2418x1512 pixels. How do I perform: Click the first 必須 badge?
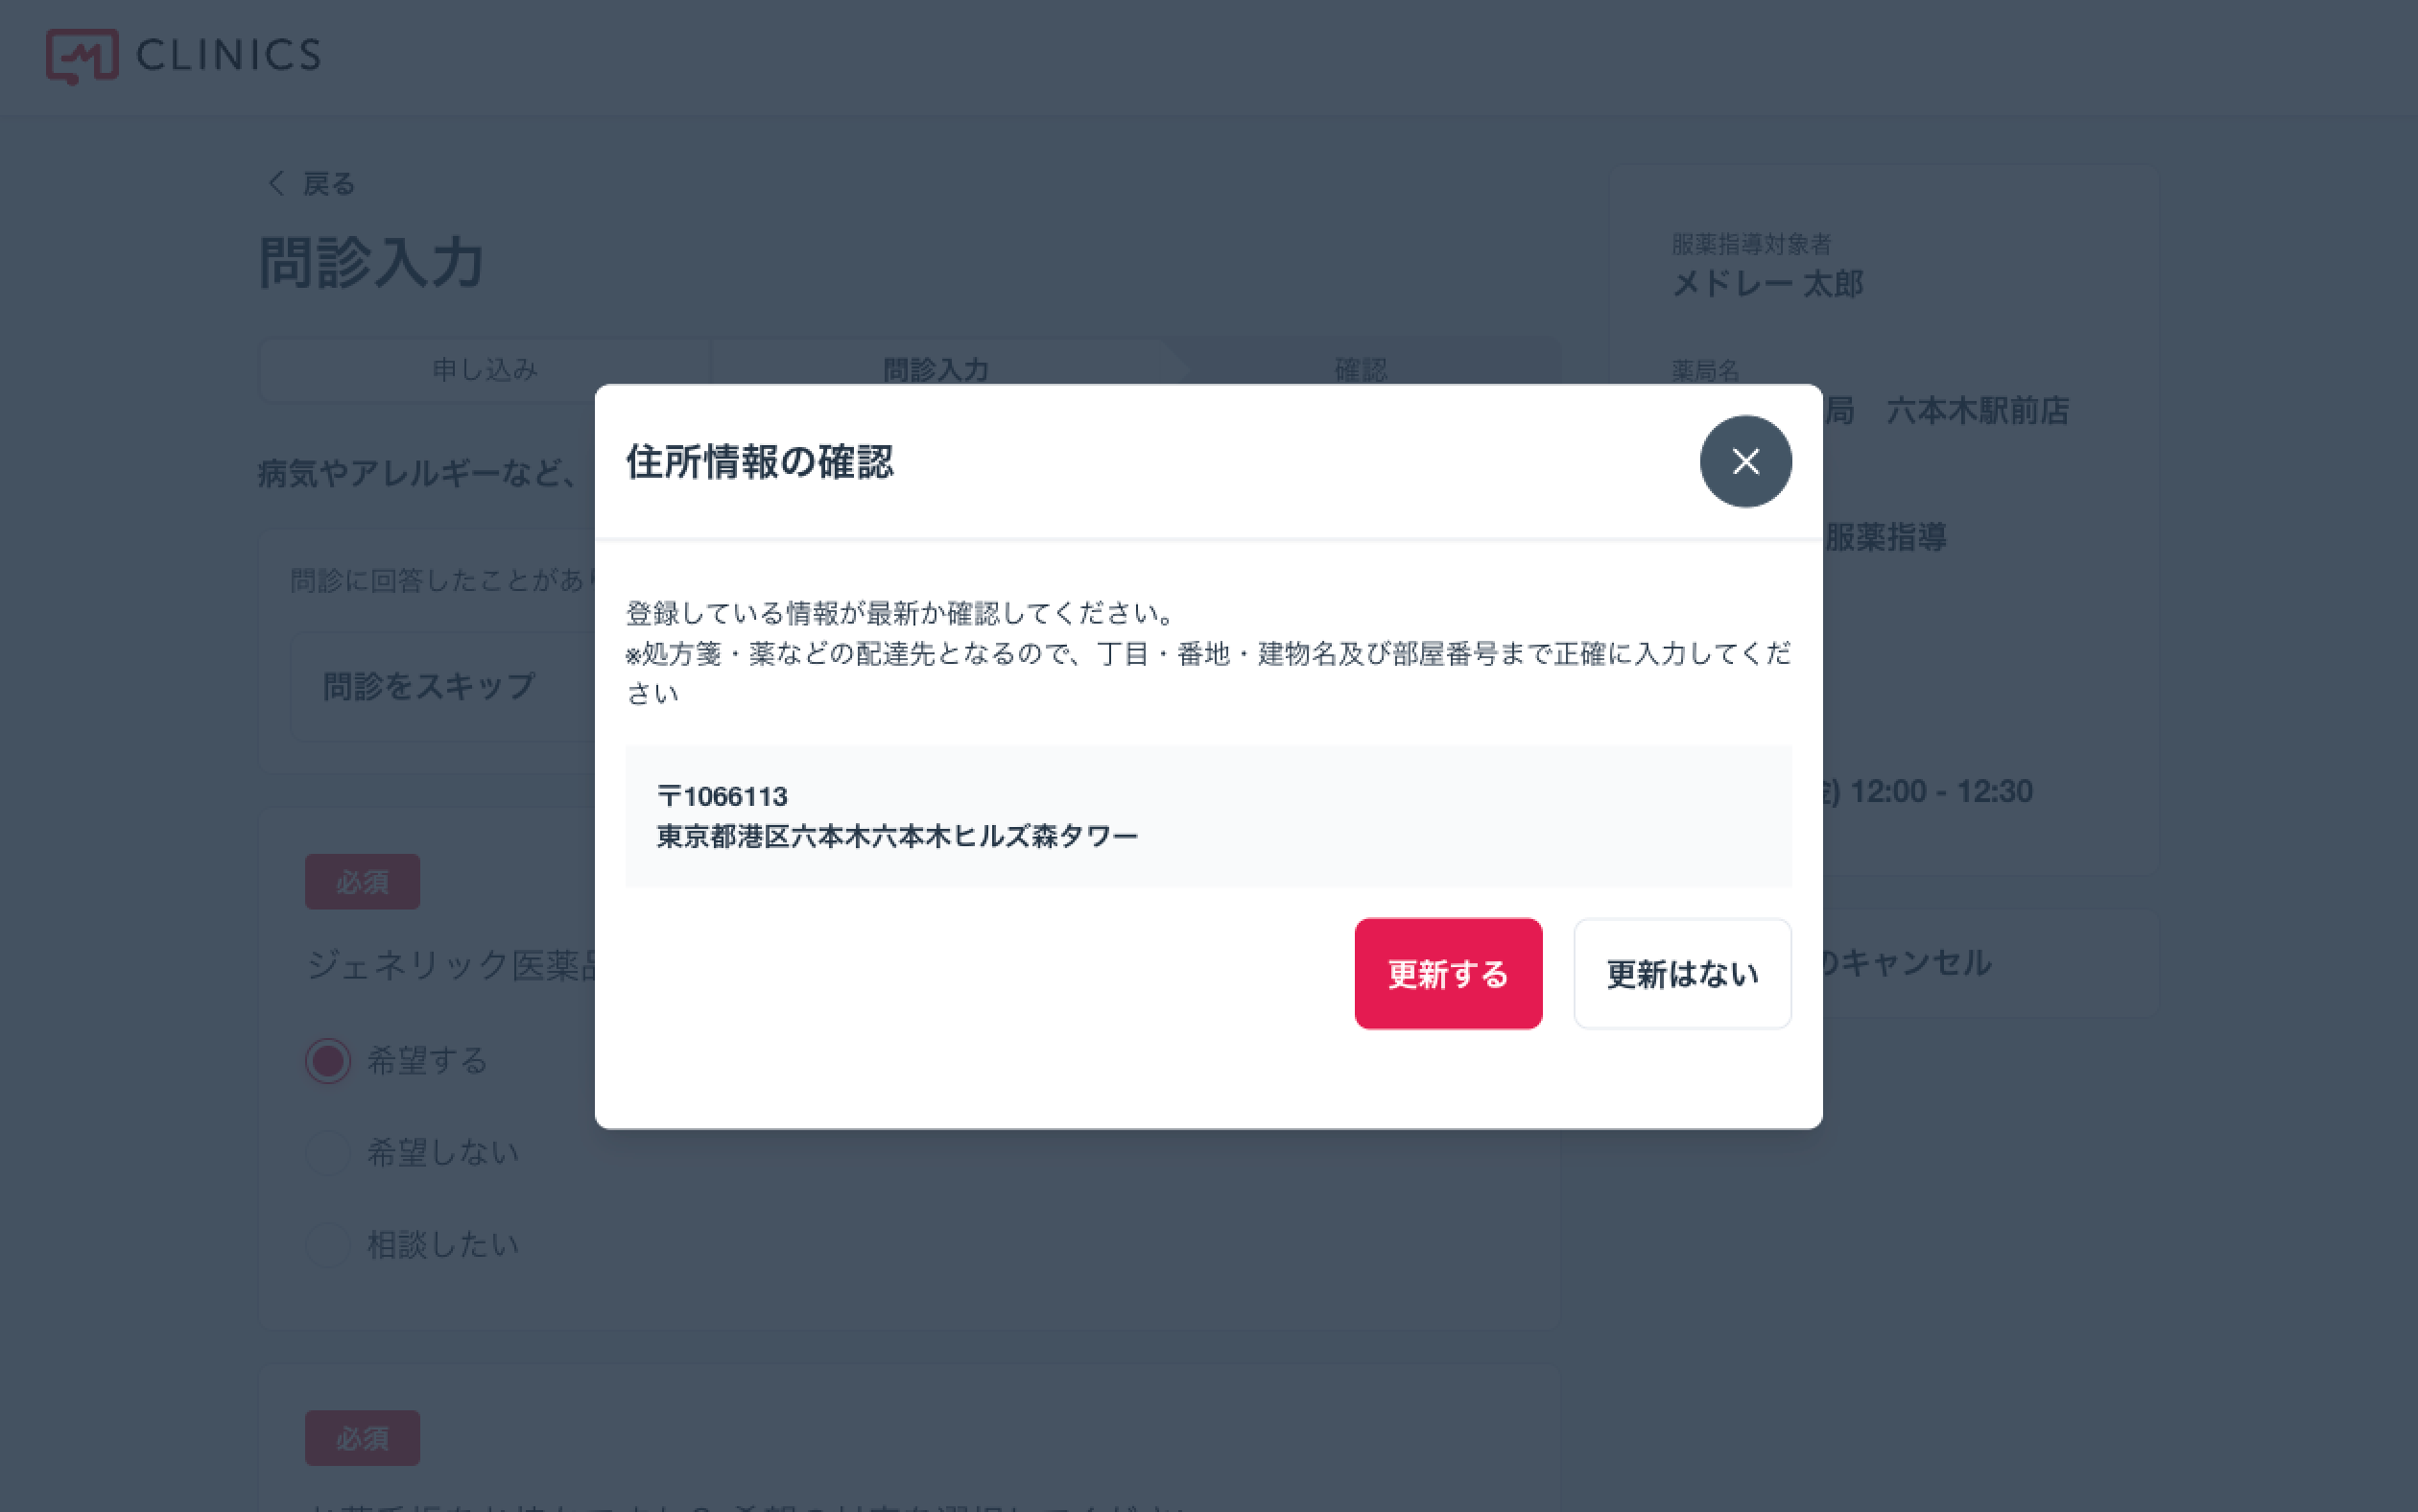coord(362,882)
